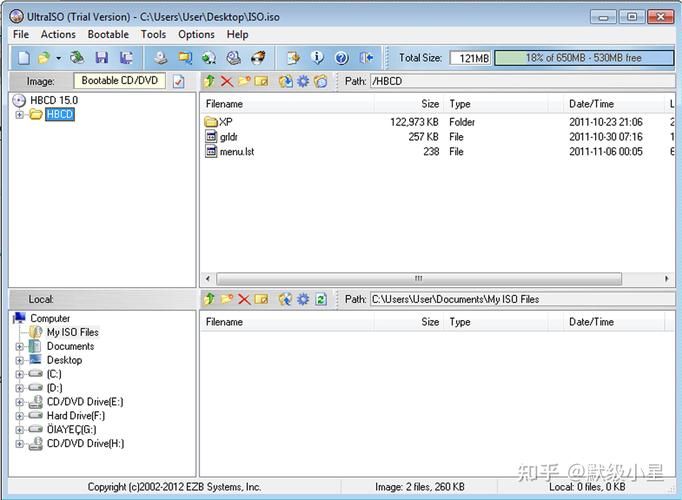Click the gear icon in Local toolbar
This screenshot has height=500, width=682.
coord(303,299)
